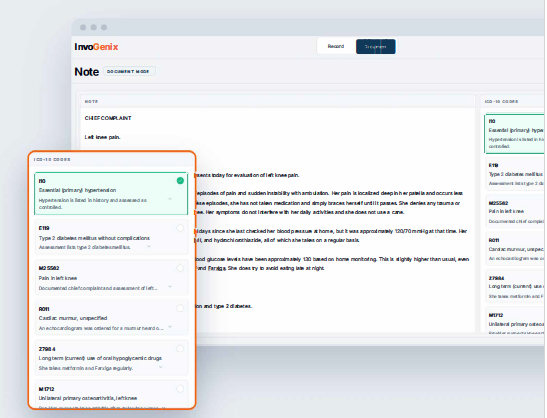Click the note line ending 'and type 2 diabetes.'
The width and height of the screenshot is (547, 418).
(224, 306)
